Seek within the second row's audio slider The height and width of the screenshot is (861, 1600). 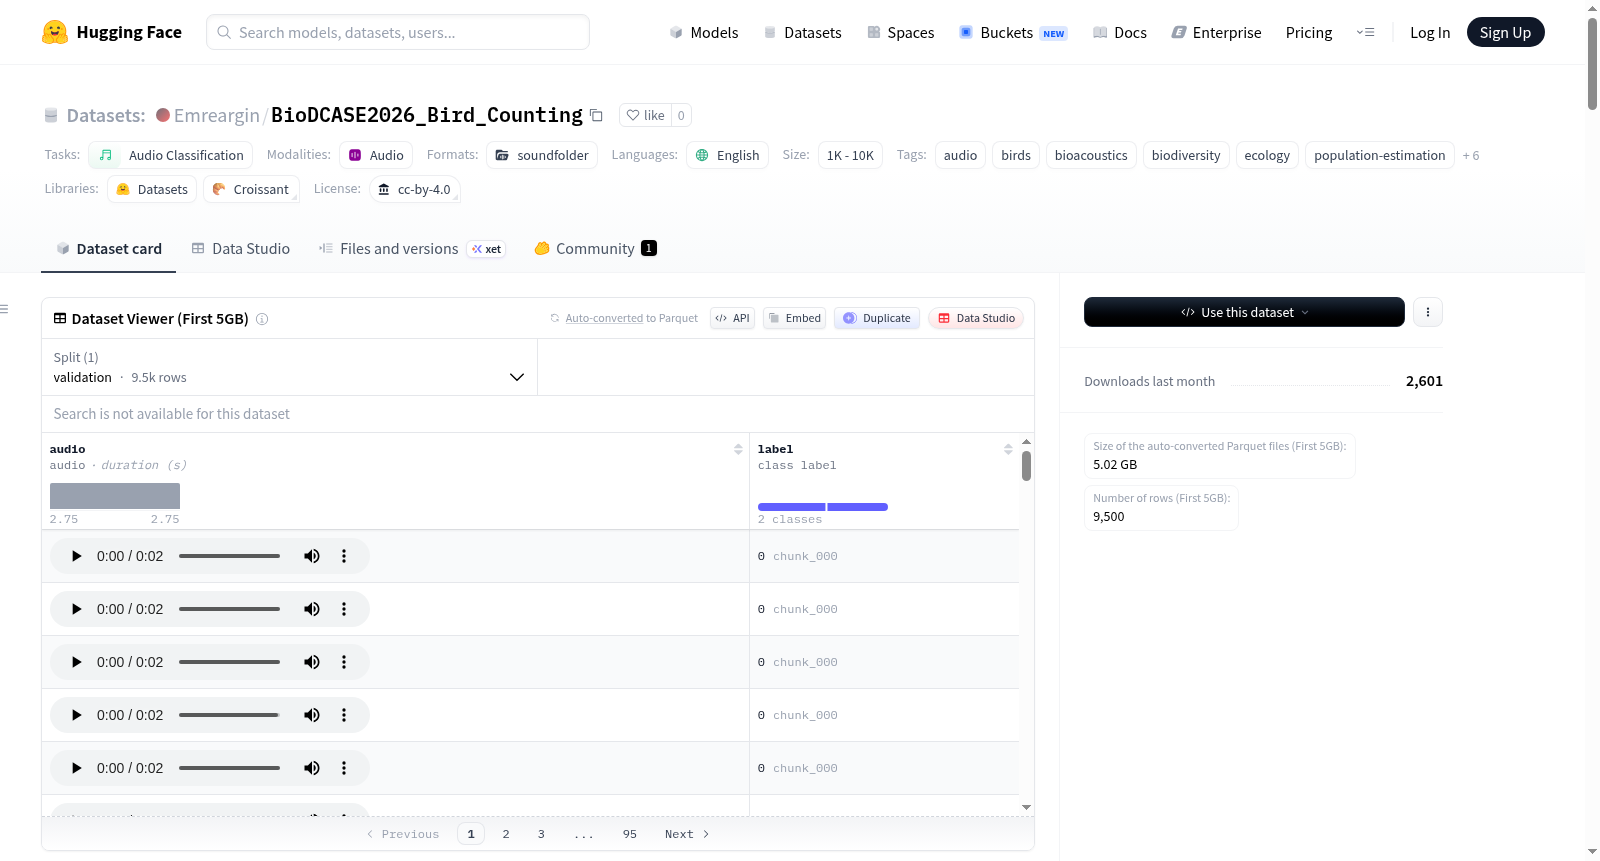[229, 609]
